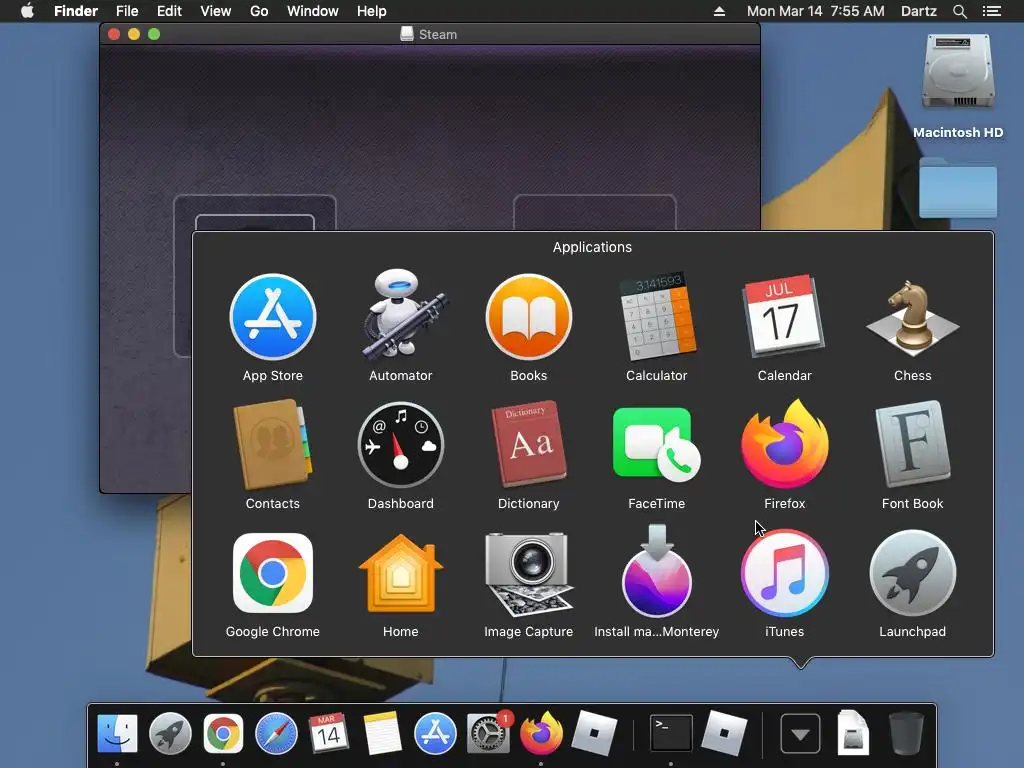Open the Apple menu
This screenshot has height=768, width=1024.
[x=27, y=11]
